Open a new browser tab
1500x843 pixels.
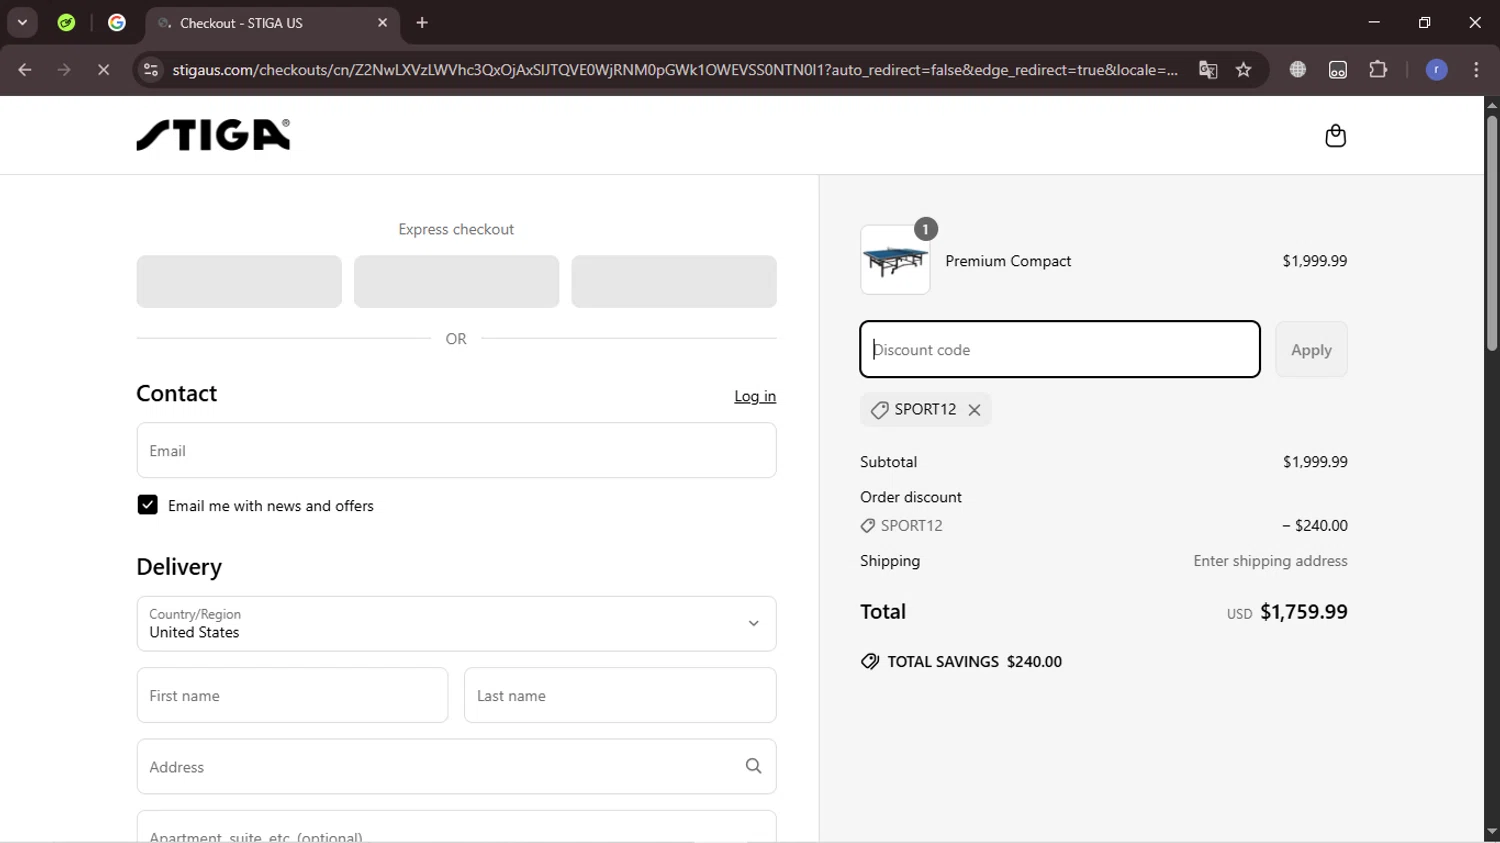coord(422,23)
